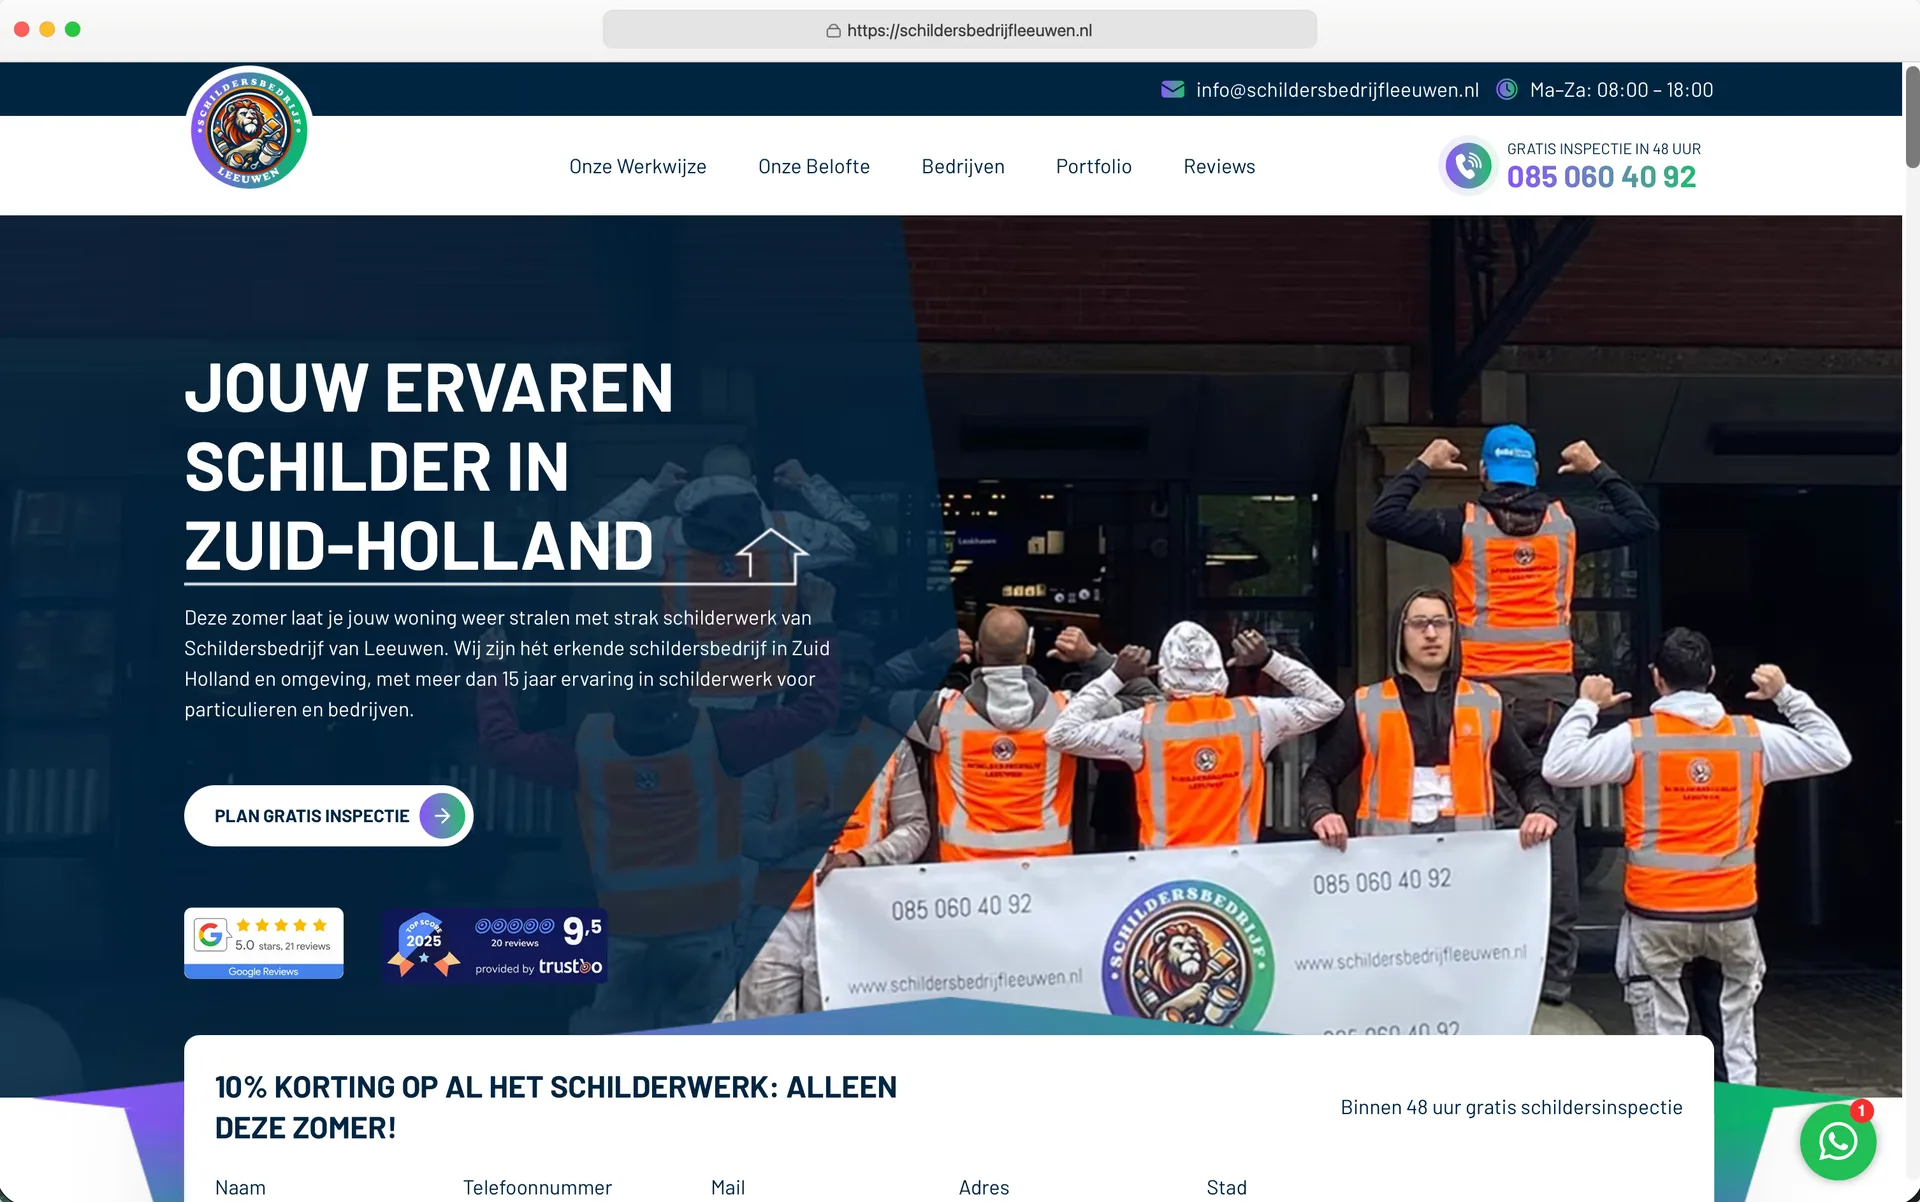Click Gratis Inspectie in 48 uur text
This screenshot has height=1202, width=1920.
point(1604,149)
